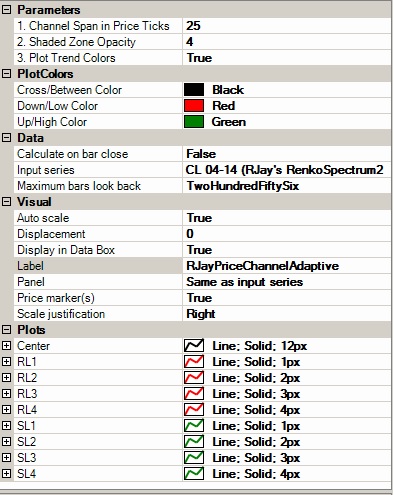Viewport: 394px width, 495px height.
Task: Collapse the Parameters section
Action: point(6,10)
